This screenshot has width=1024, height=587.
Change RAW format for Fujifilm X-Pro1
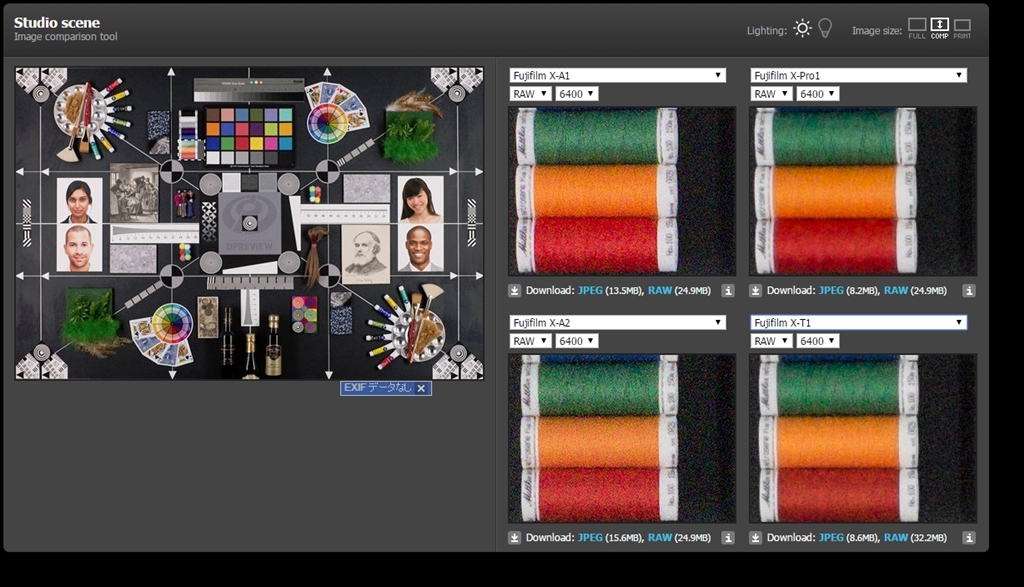point(771,94)
